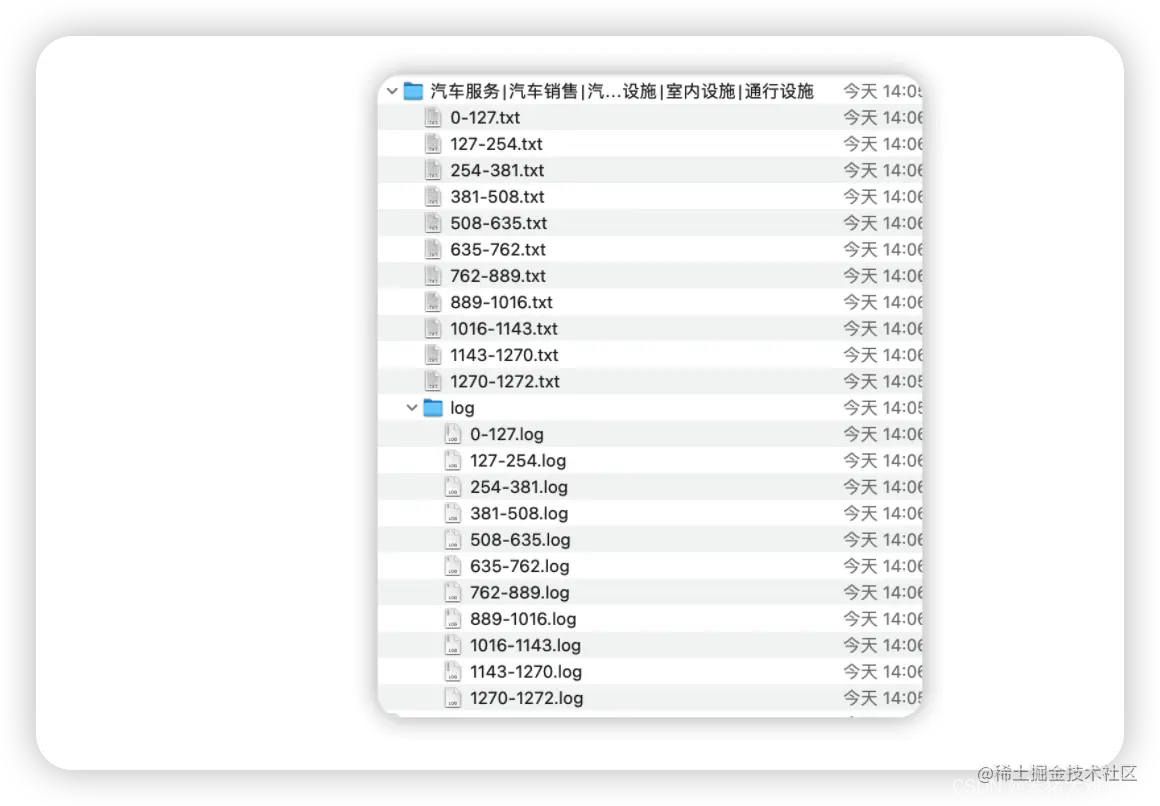Viewport: 1160px width, 806px height.
Task: Click the file icon of 762-889.txt
Action: pos(434,276)
